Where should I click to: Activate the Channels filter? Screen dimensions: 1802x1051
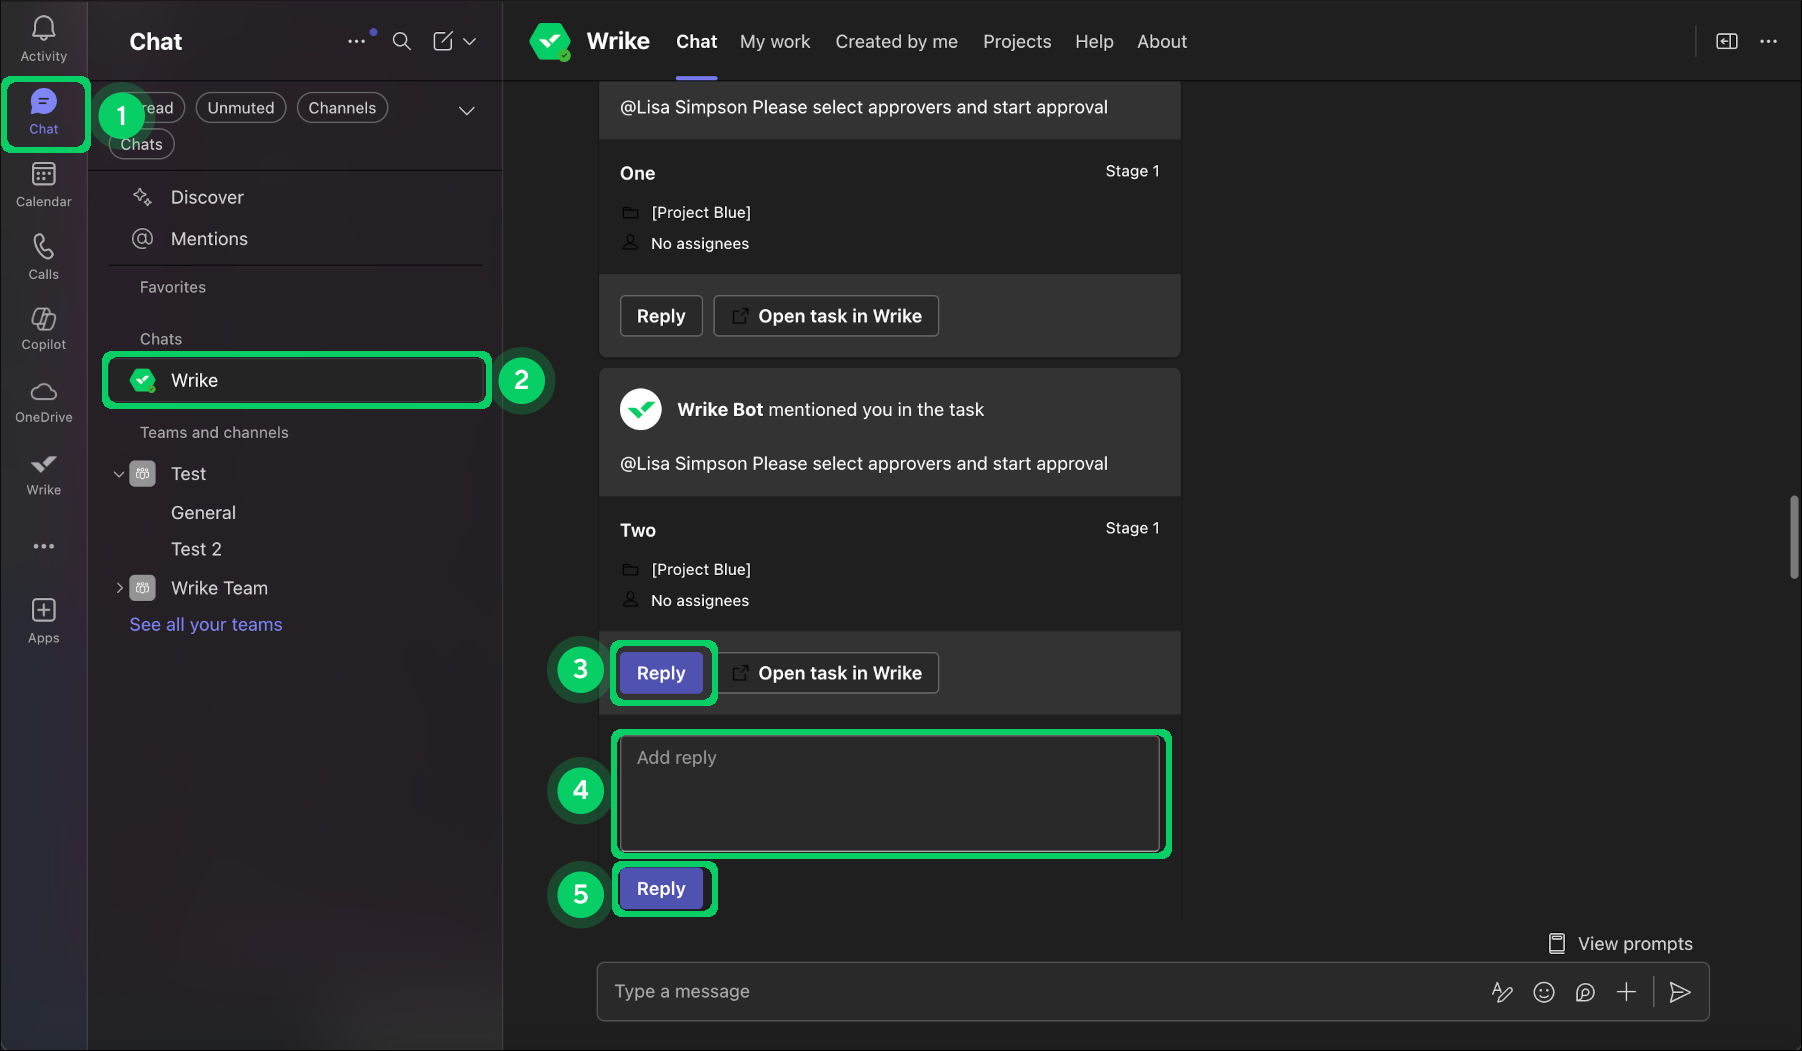[342, 107]
